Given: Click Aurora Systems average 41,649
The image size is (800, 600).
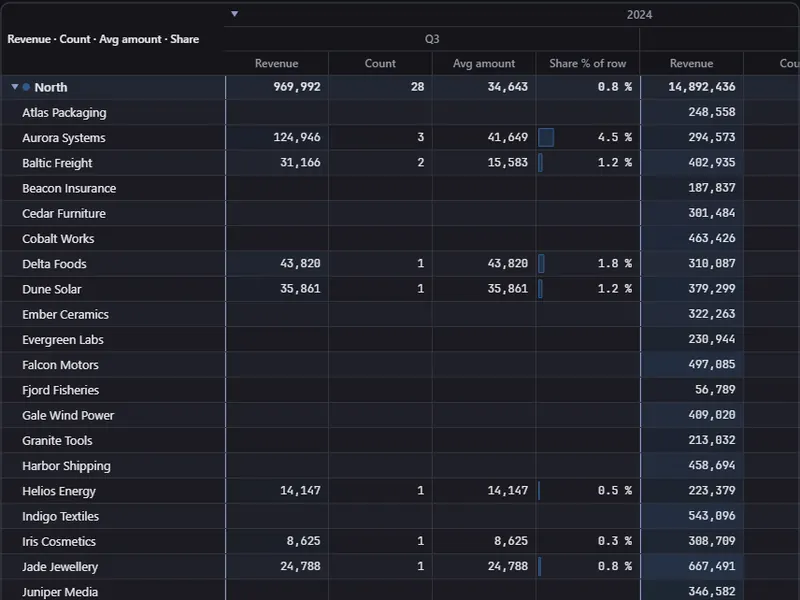Looking at the screenshot, I should (x=508, y=137).
